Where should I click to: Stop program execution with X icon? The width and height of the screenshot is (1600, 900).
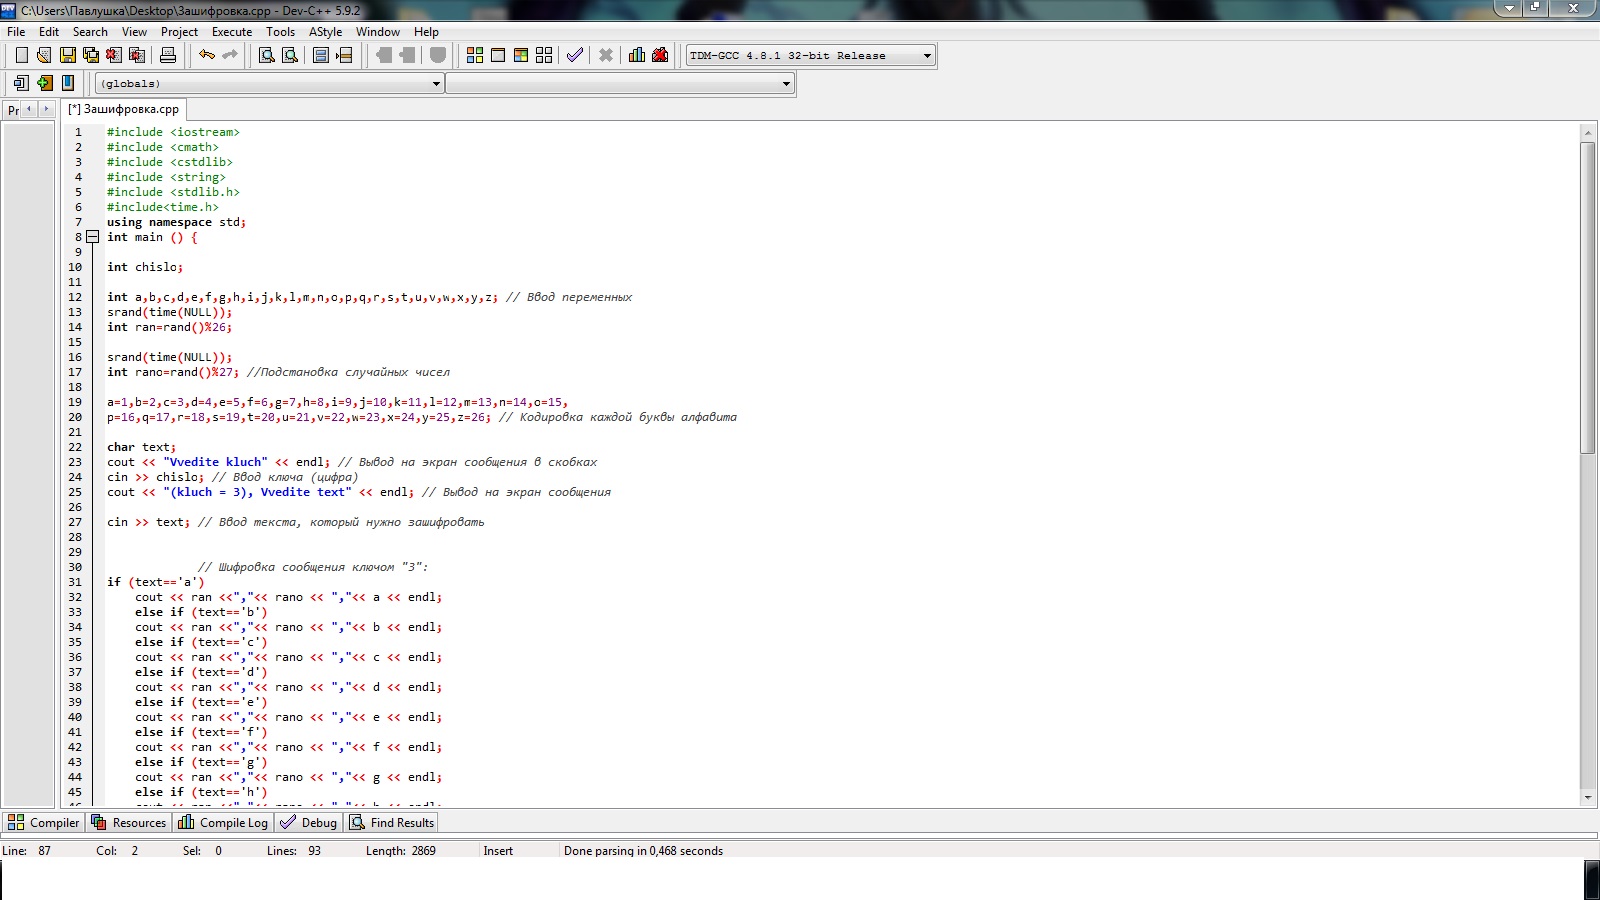point(606,55)
